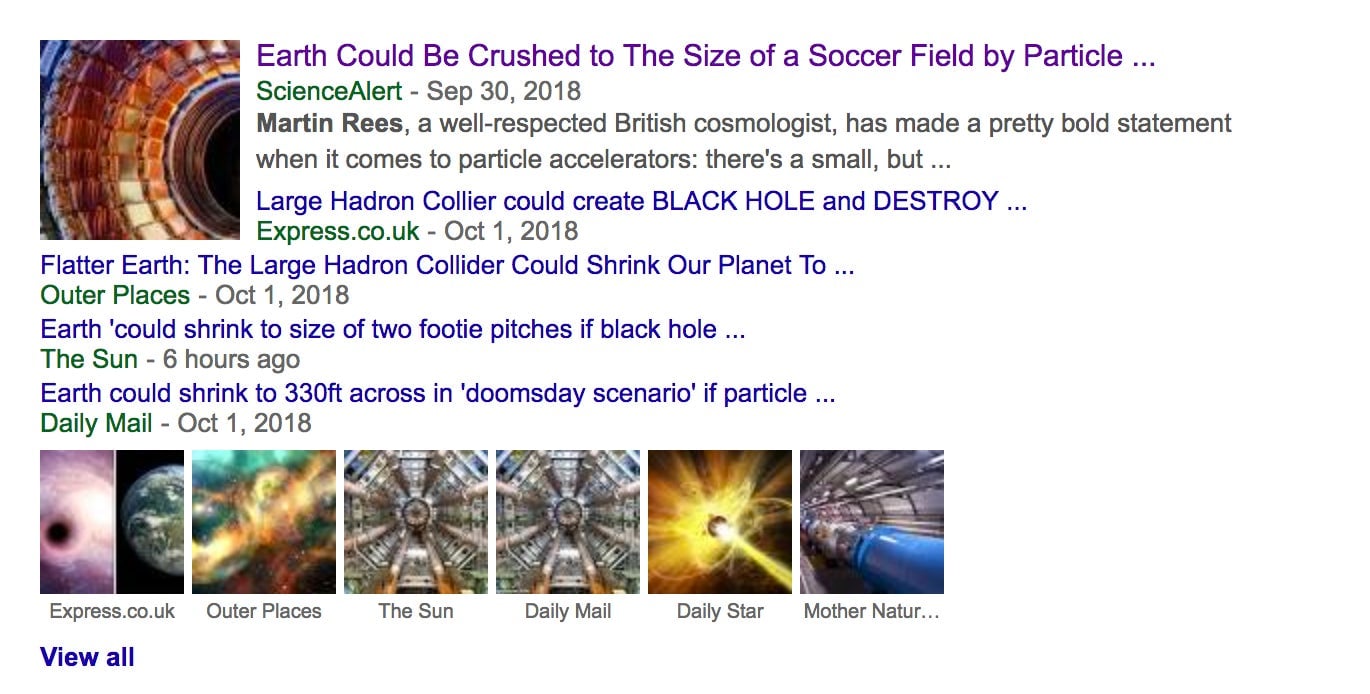
Task: Open 'Earth could shrink to size of two footie pitches'
Action: click(392, 329)
